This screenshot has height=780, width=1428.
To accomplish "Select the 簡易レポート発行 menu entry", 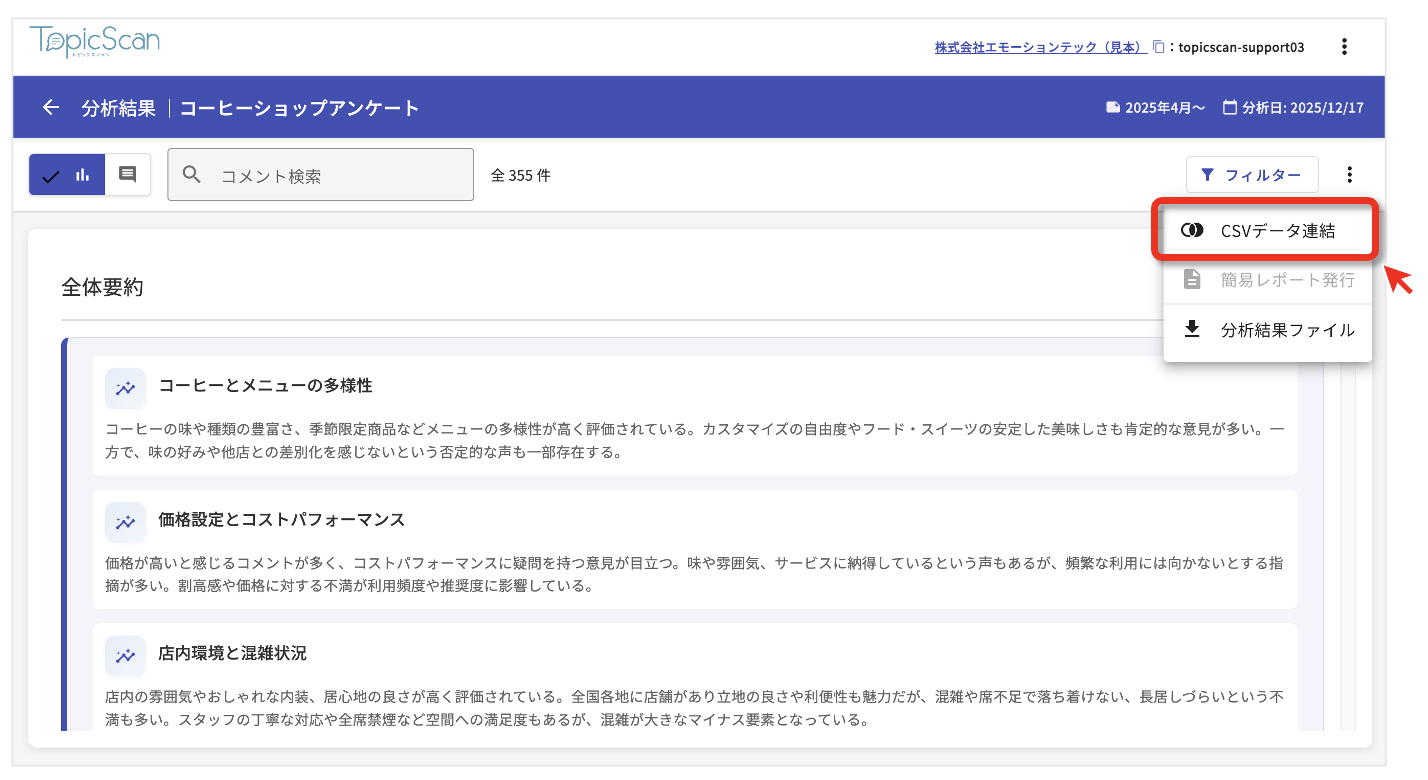I will [x=1268, y=280].
